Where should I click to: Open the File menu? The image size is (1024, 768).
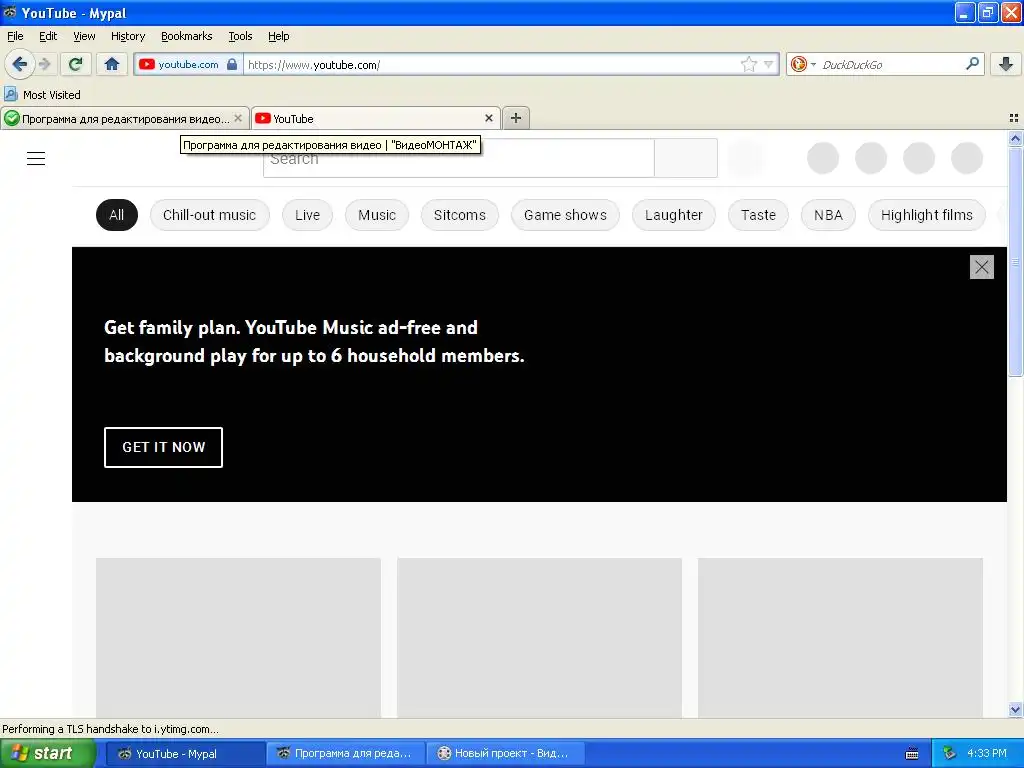15,36
